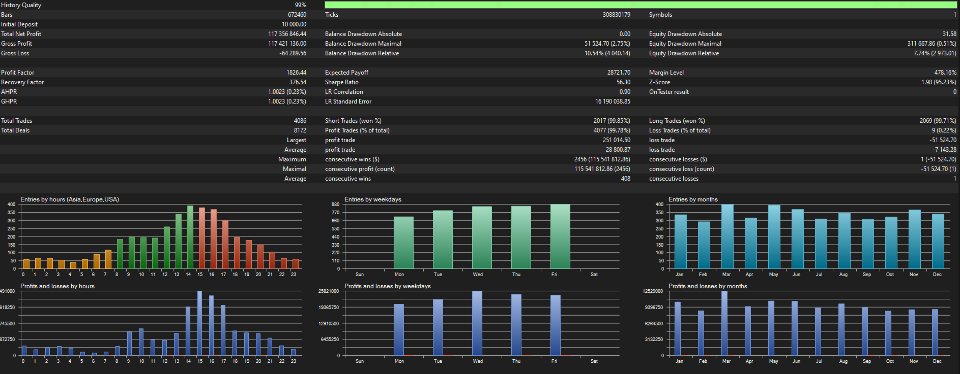Select the Mar bar in Entries by months
Screen dimensions: 960x374
pyautogui.click(x=727, y=236)
